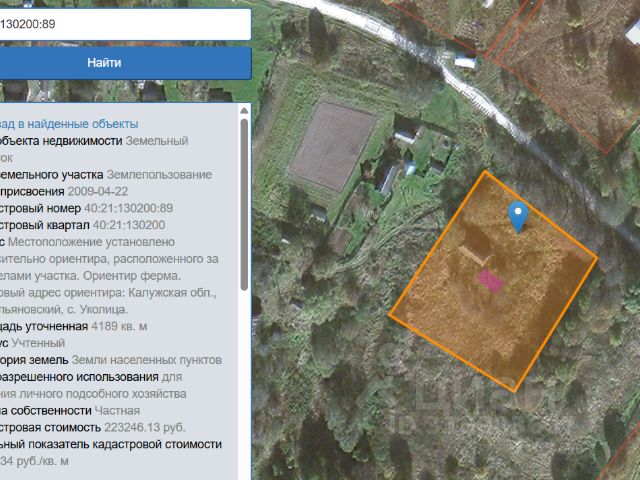Click the white roofed building by the road

465,62
